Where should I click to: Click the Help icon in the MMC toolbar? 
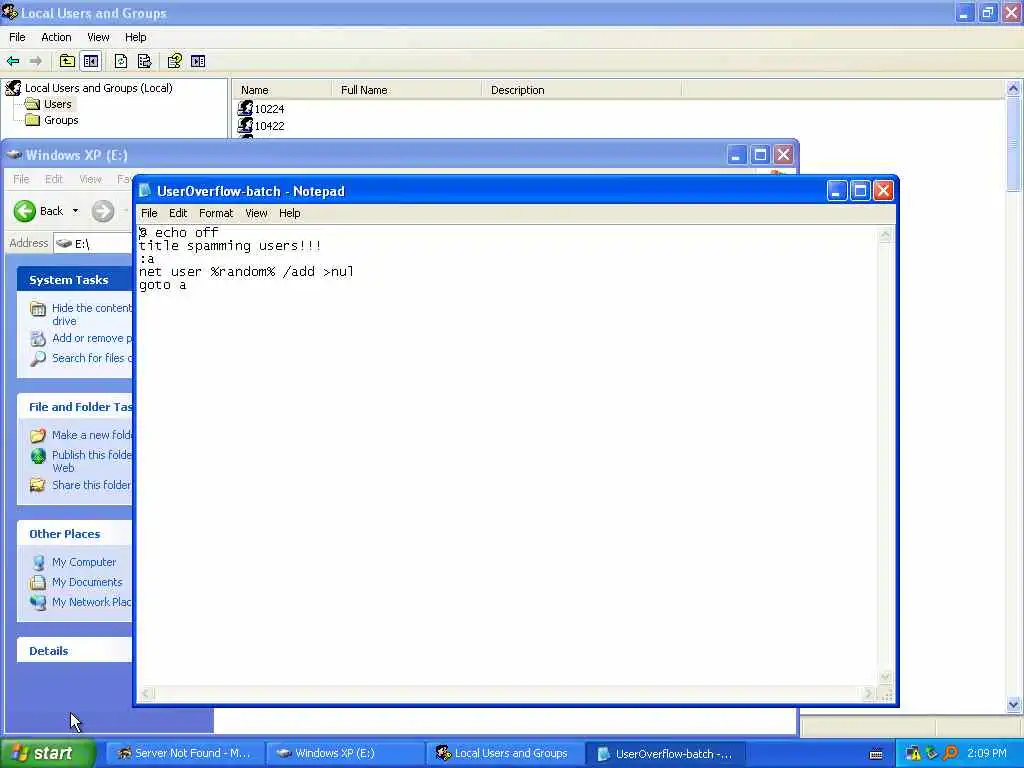tap(174, 61)
